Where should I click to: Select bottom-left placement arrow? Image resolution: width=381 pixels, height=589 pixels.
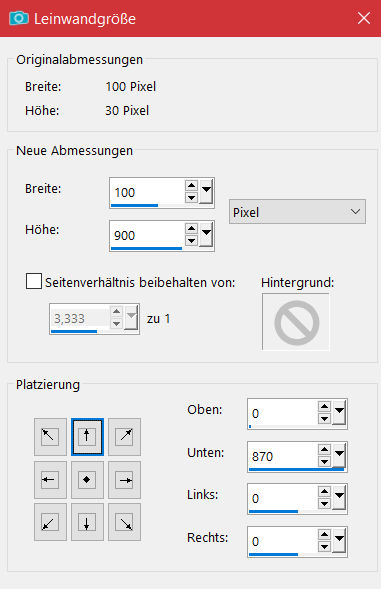click(50, 522)
